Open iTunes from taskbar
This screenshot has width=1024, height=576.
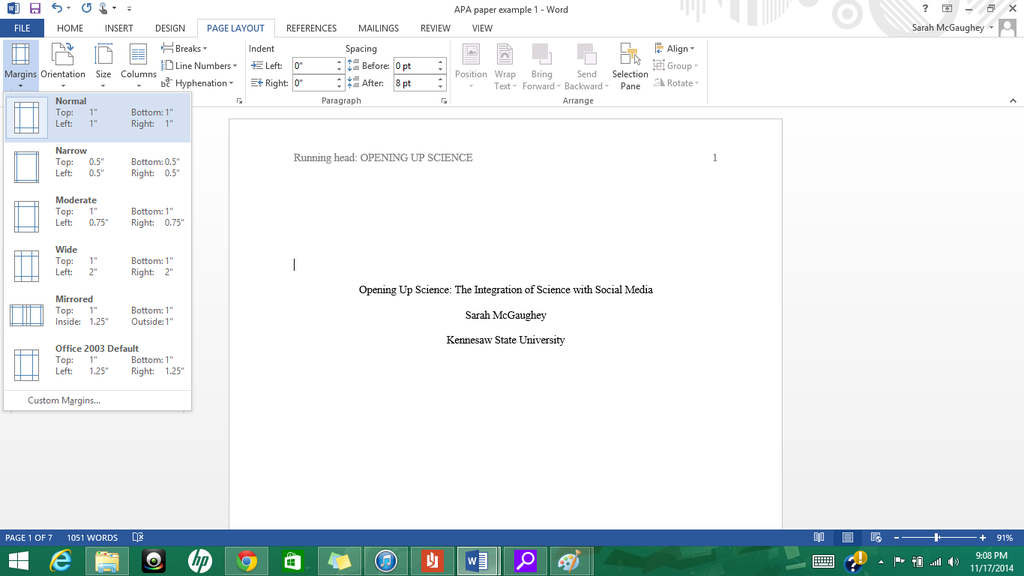point(386,561)
